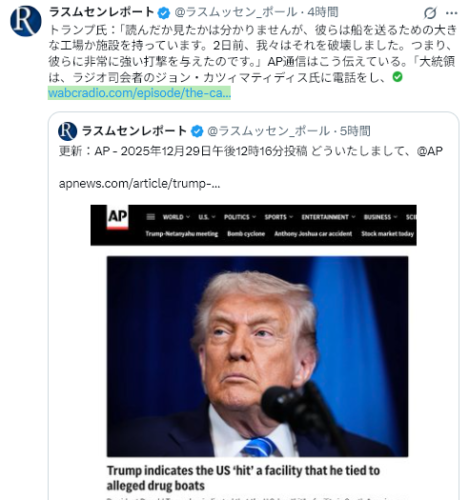This screenshot has height=500, width=469.
Task: Click the quoted post's small R avatar
Action: (x=67, y=131)
